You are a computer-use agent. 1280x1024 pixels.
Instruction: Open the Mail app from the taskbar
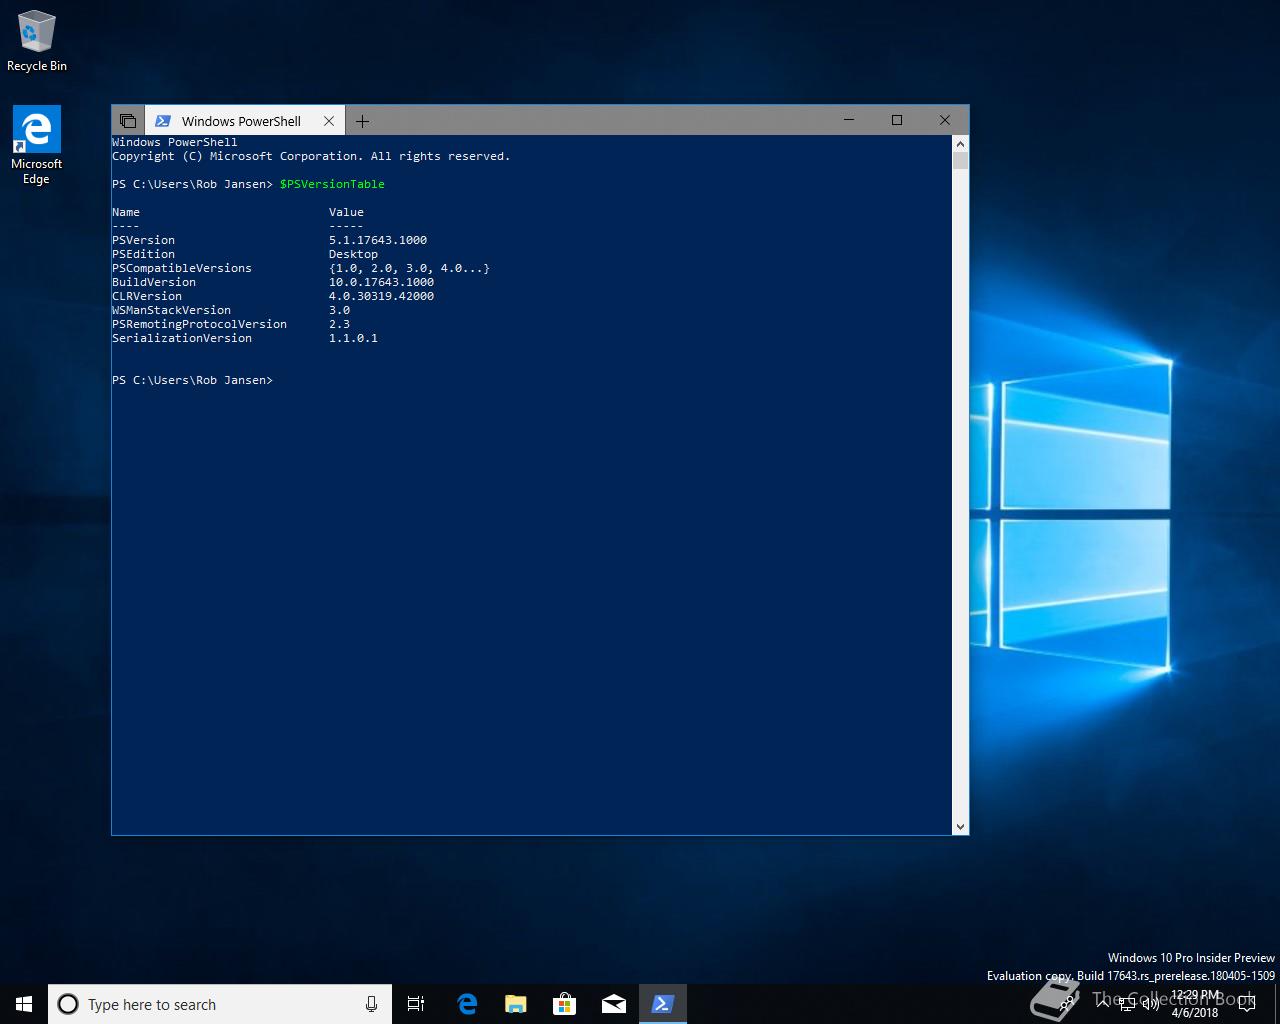614,1004
